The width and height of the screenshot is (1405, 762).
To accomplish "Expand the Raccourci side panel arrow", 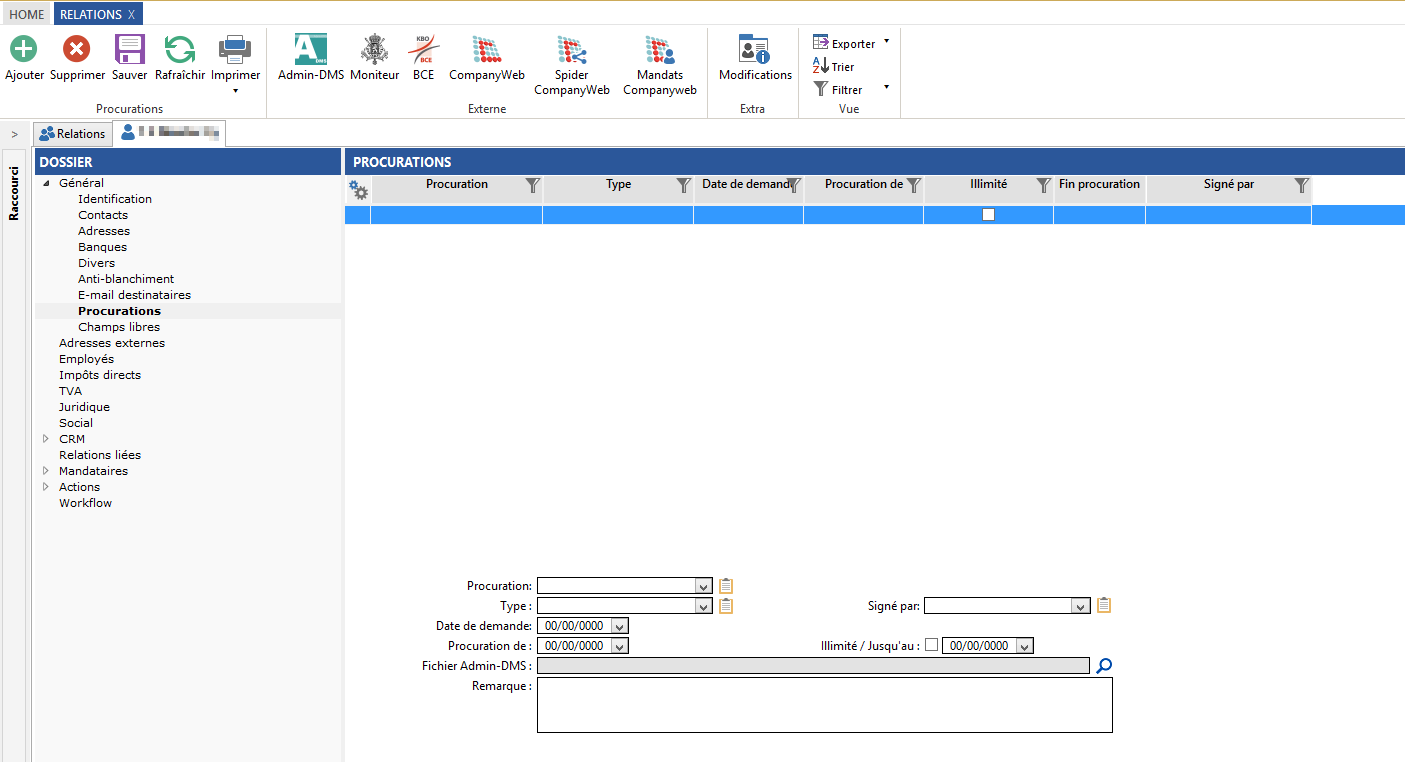I will click(14, 134).
